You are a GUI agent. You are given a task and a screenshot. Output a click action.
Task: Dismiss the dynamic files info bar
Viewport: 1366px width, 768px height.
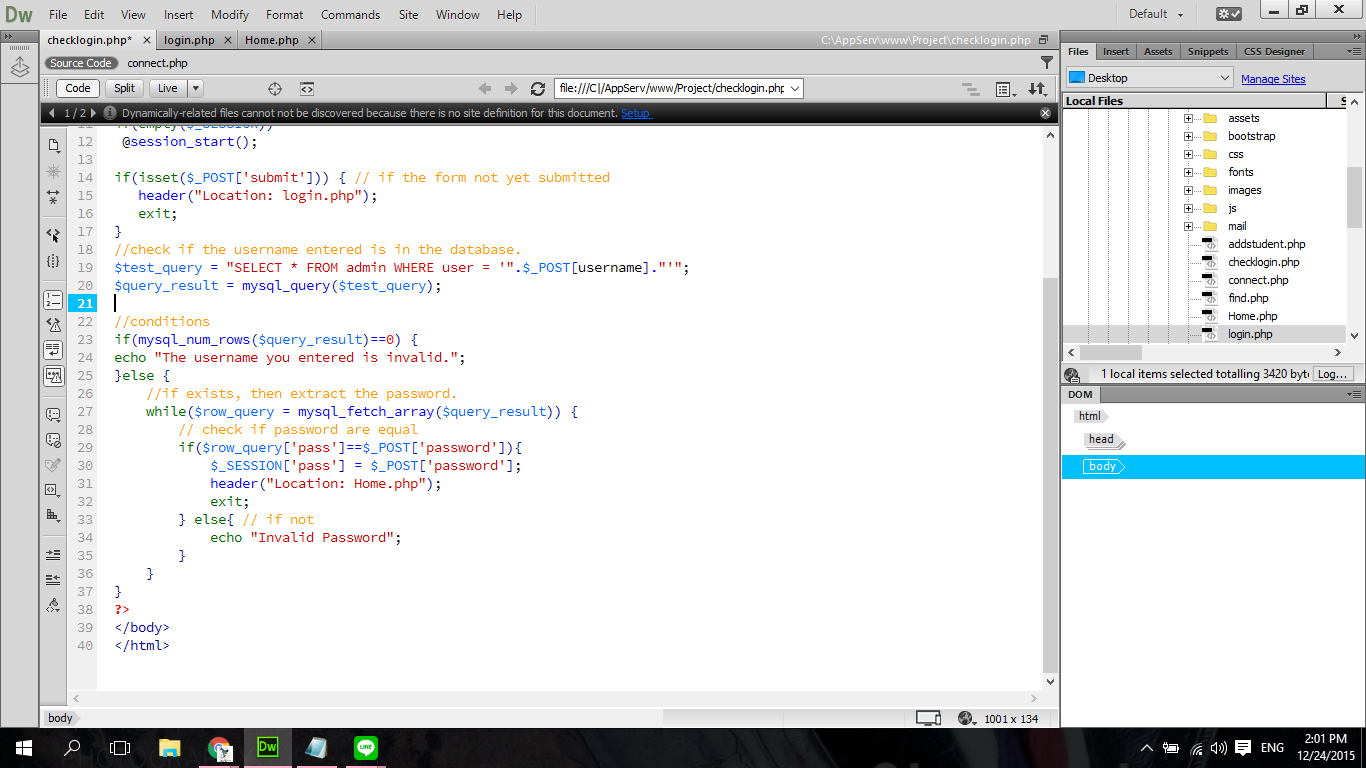click(x=1045, y=113)
